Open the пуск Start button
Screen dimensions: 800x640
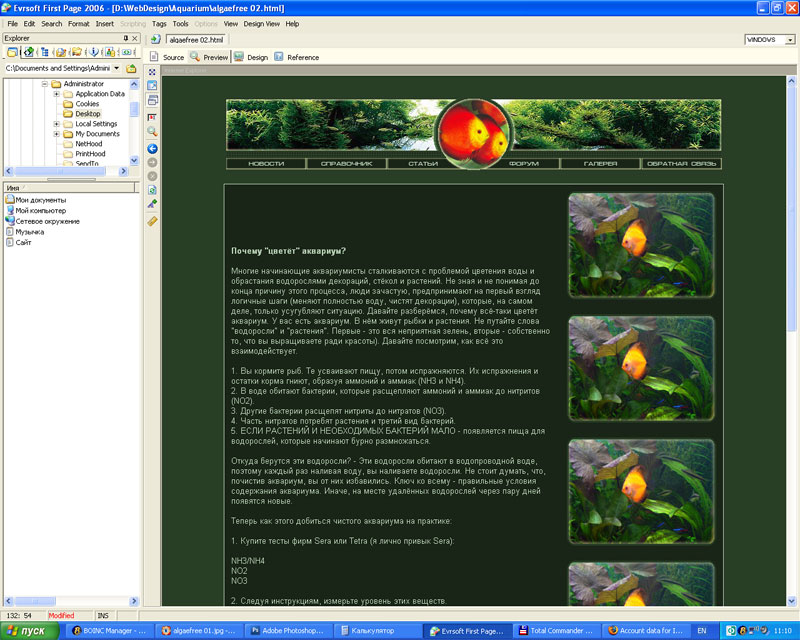point(30,631)
